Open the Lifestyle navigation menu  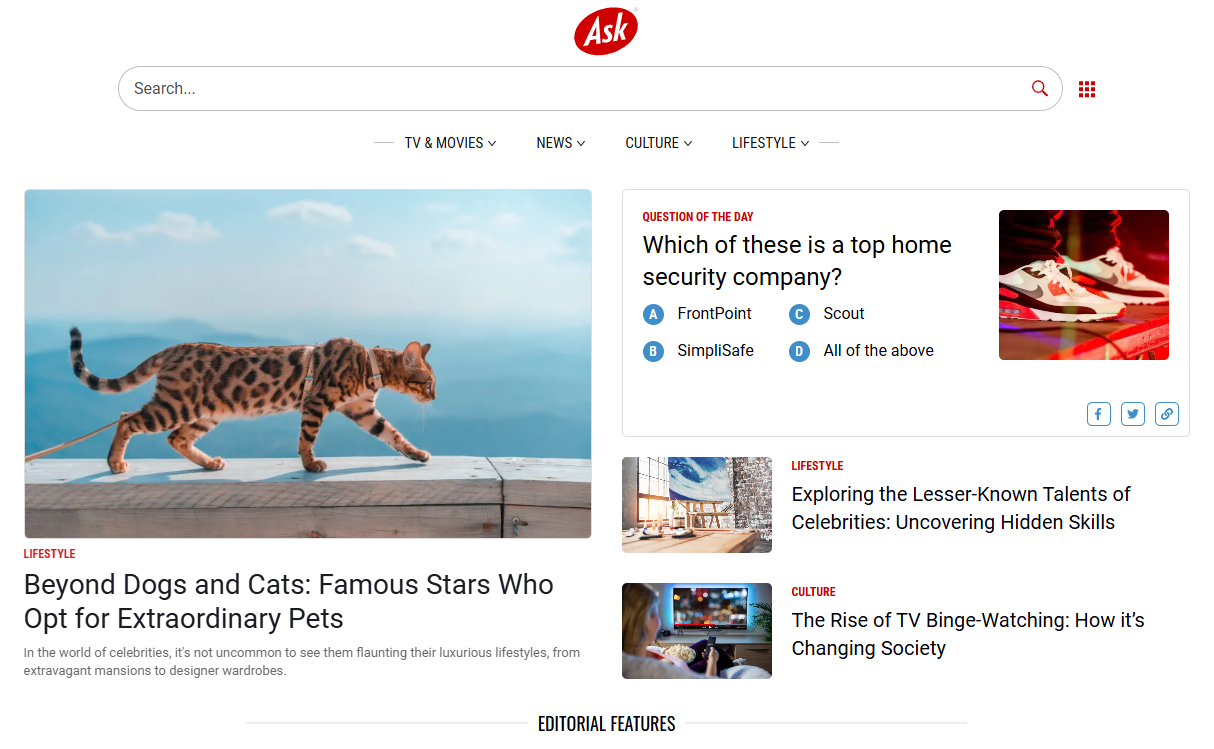pos(770,143)
